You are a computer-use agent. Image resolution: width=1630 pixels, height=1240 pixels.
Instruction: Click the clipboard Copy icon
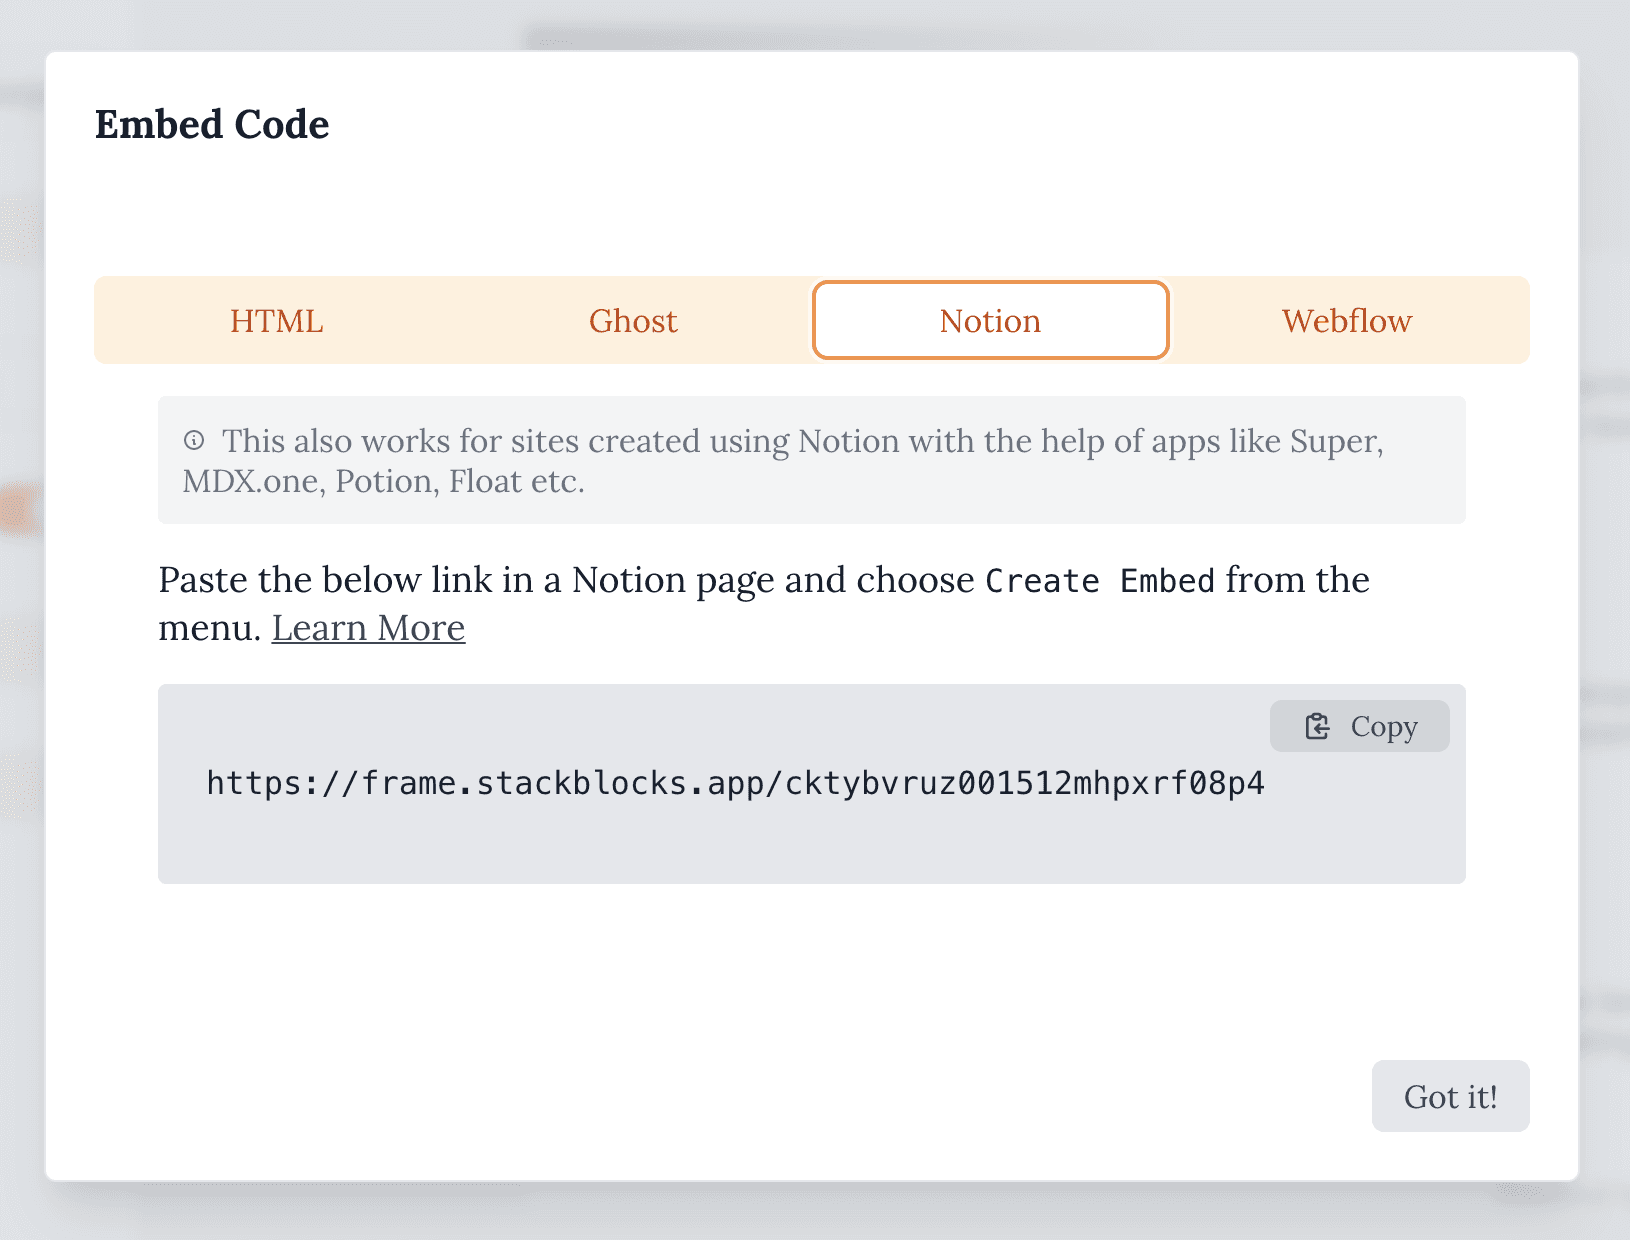tap(1318, 726)
